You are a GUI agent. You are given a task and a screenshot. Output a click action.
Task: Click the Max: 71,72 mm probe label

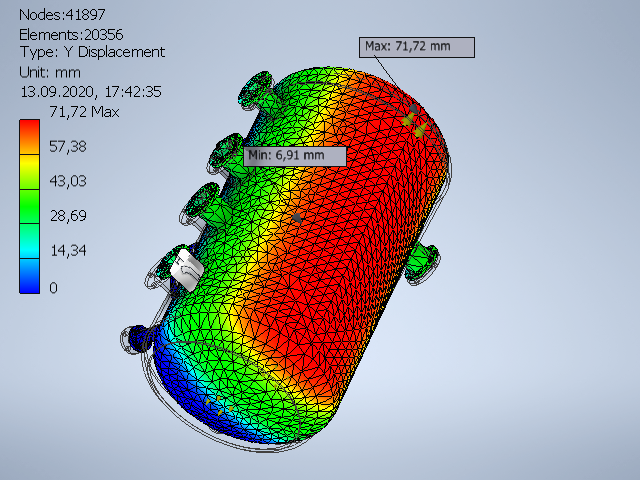pyautogui.click(x=417, y=47)
